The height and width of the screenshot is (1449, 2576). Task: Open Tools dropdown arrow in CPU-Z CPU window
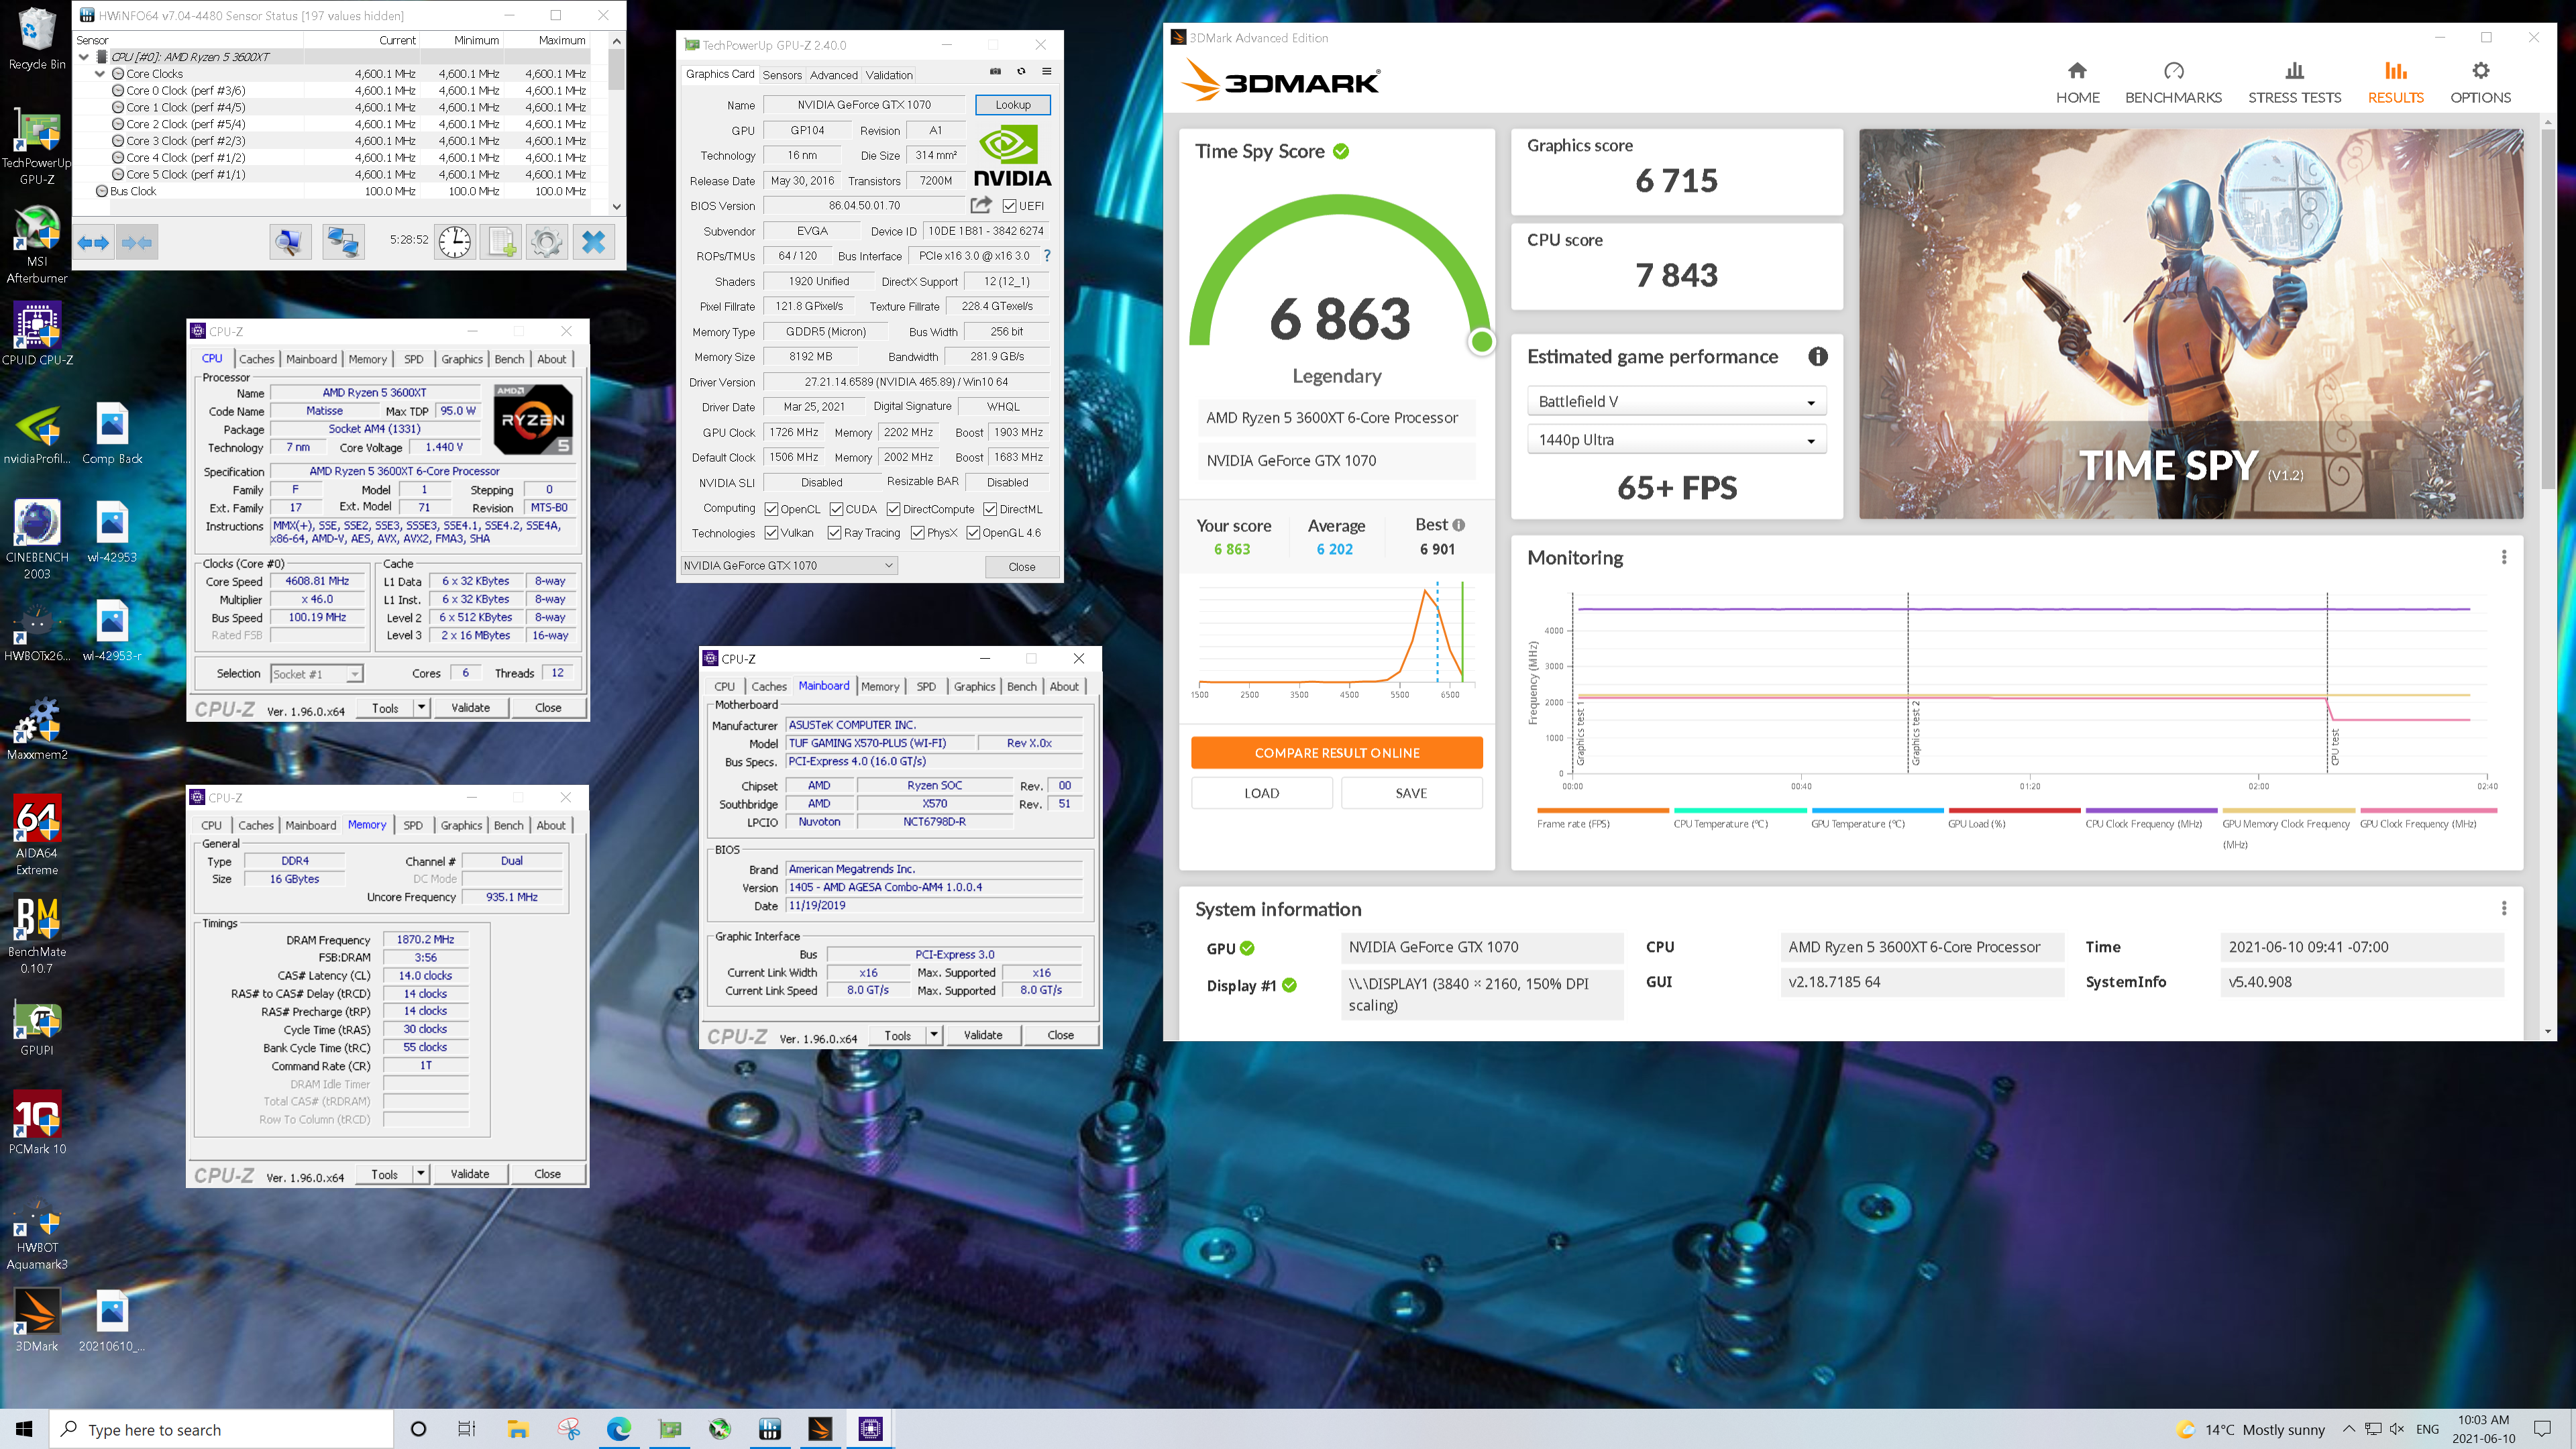tap(421, 708)
